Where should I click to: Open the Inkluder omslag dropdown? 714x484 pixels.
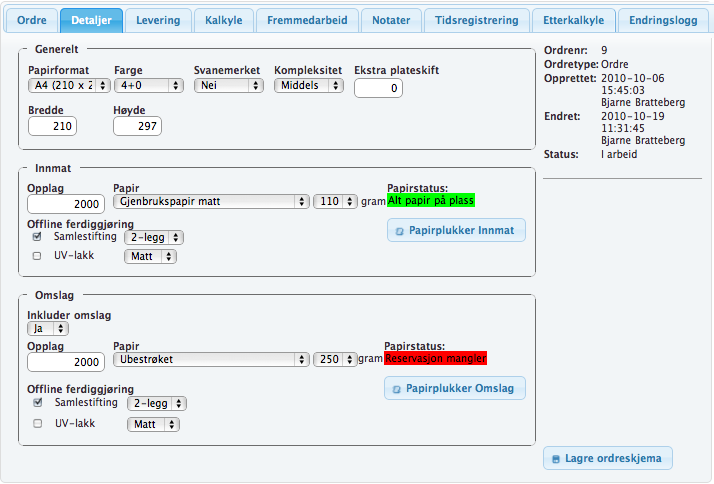[x=42, y=328]
